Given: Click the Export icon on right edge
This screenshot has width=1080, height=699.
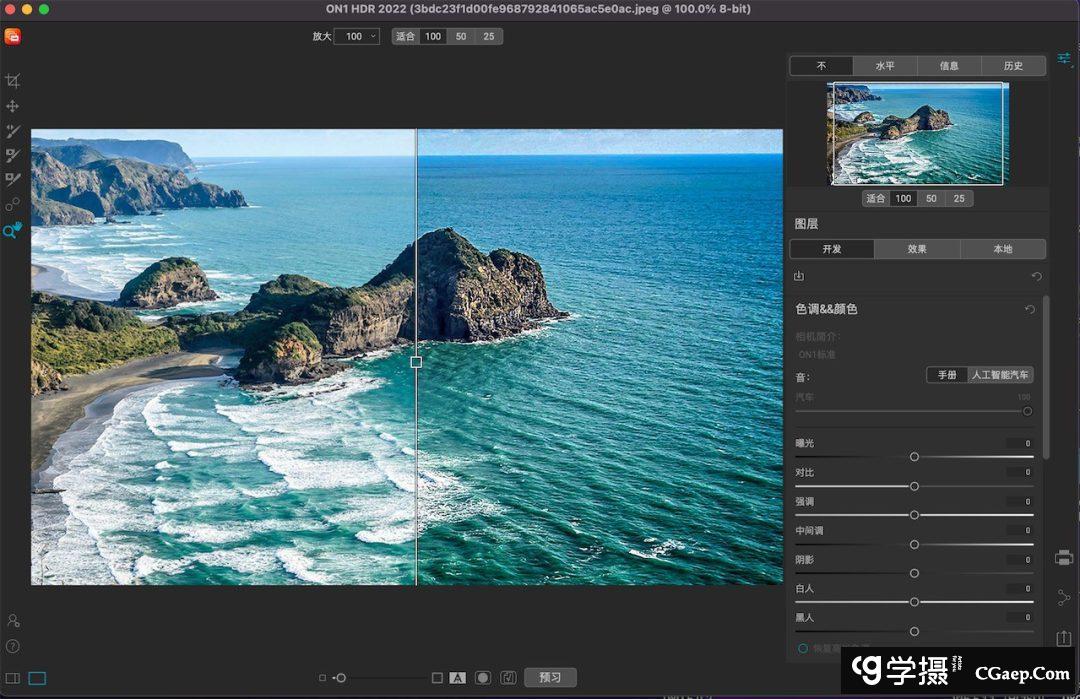Looking at the screenshot, I should (x=1064, y=638).
